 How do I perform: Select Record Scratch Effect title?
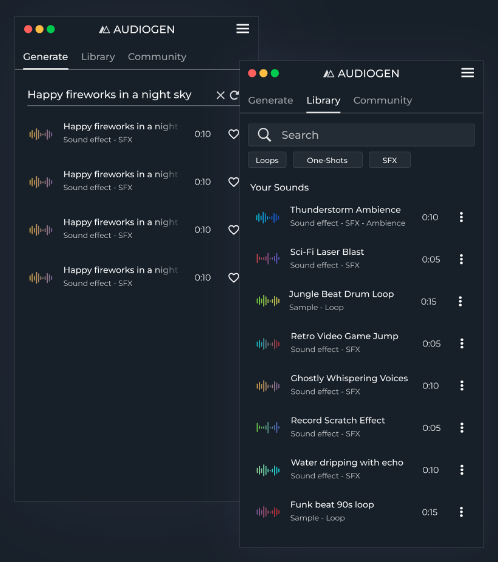pyautogui.click(x=338, y=420)
